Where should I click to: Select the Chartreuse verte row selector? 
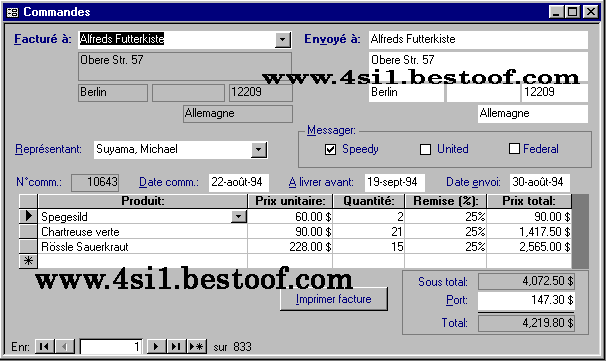[x=28, y=232]
